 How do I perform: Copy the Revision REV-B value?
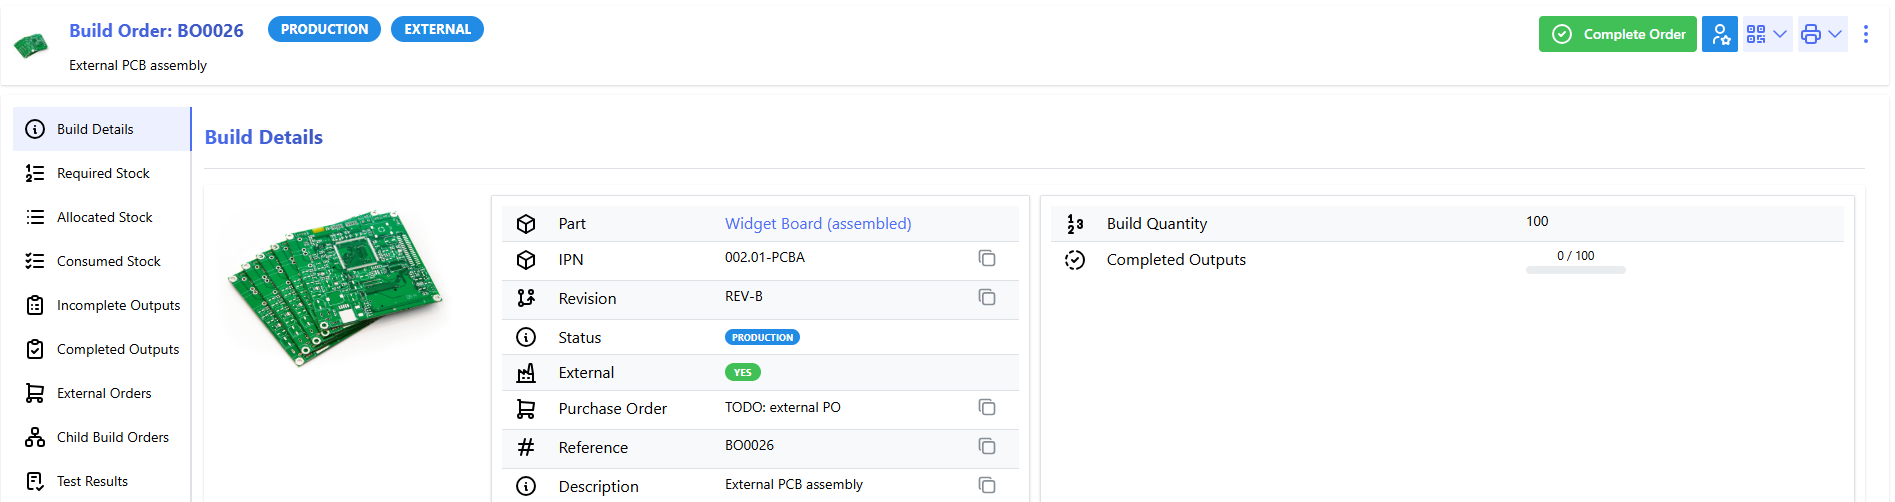coord(986,298)
